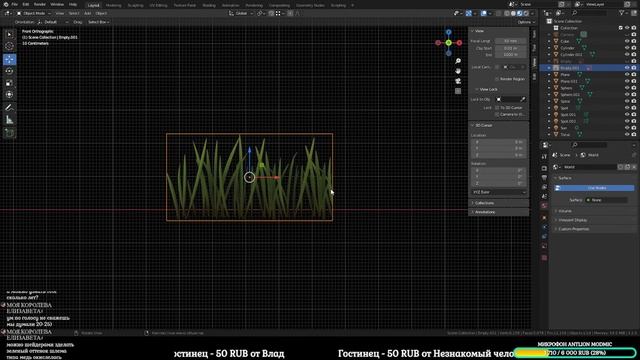Open the Window menu

(57, 4)
